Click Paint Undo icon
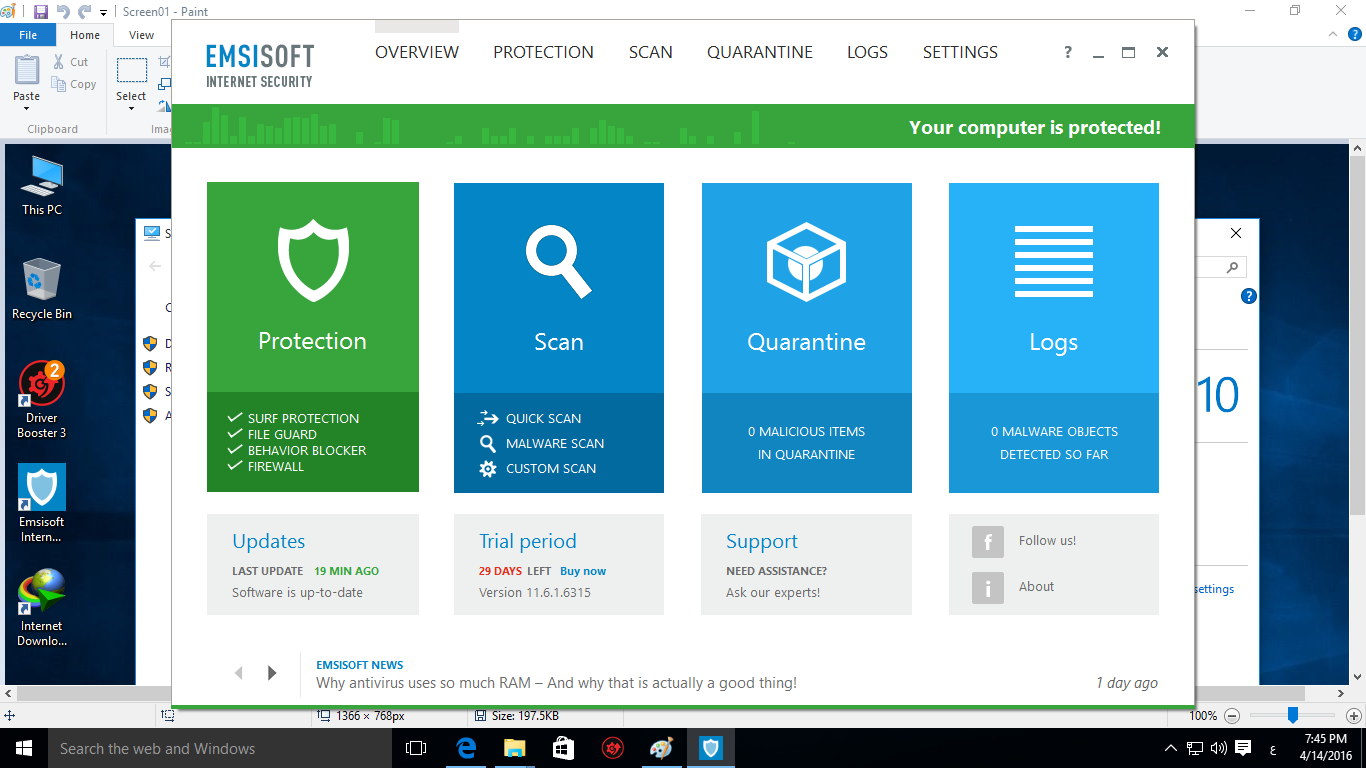The height and width of the screenshot is (768, 1366). coord(63,12)
